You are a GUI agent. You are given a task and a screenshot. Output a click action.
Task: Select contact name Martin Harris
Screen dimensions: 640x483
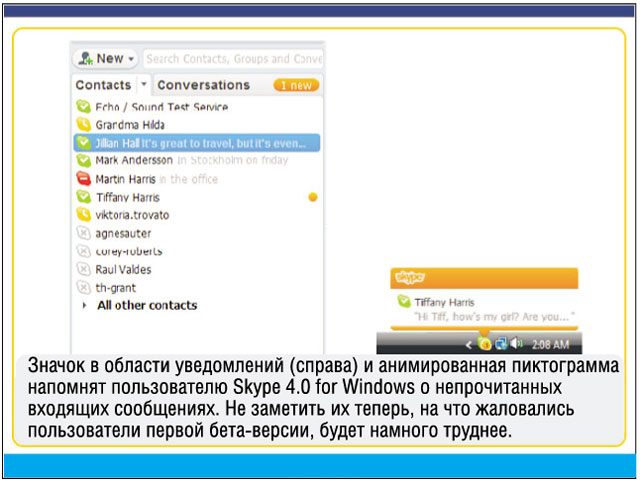point(125,179)
